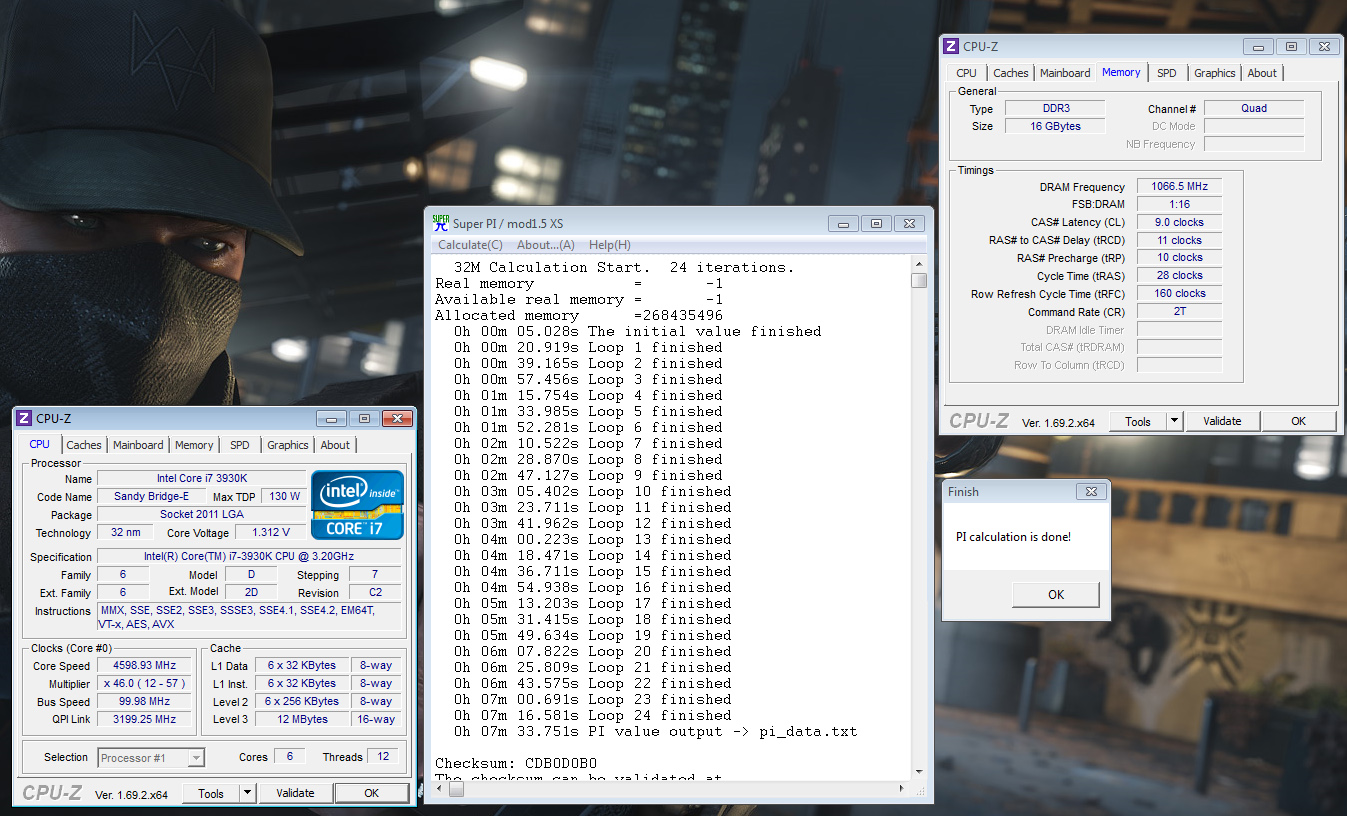Select the CPU tab in CPU-Z CPU window
Viewport: 1347px width, 816px height.
tap(40, 444)
